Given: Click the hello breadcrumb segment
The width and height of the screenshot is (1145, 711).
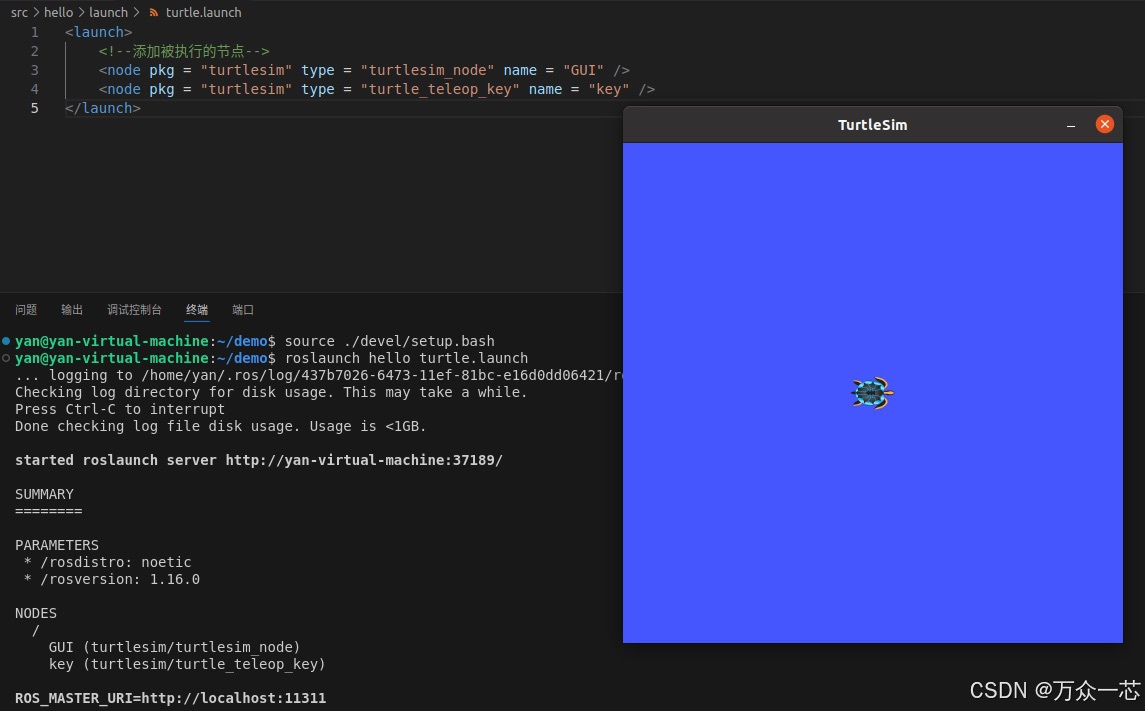Looking at the screenshot, I should (58, 12).
